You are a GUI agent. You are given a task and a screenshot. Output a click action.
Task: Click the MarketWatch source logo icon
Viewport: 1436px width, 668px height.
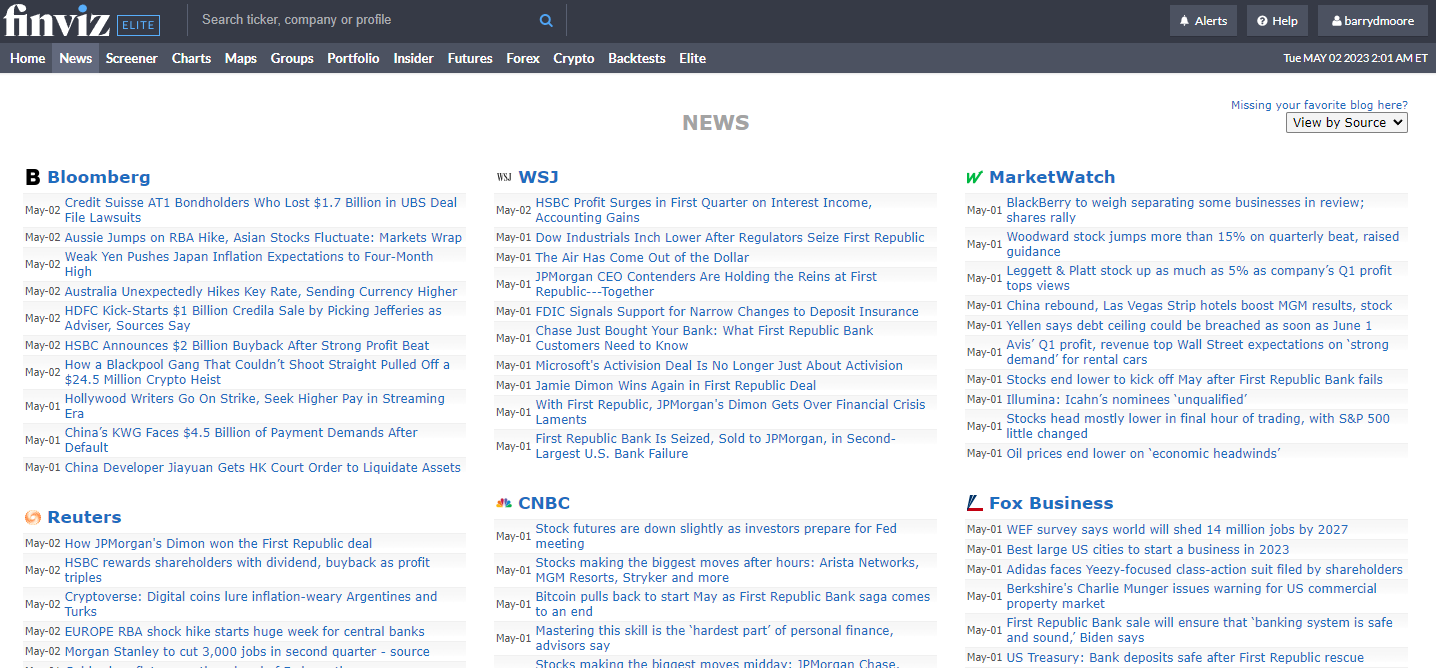pyautogui.click(x=975, y=178)
